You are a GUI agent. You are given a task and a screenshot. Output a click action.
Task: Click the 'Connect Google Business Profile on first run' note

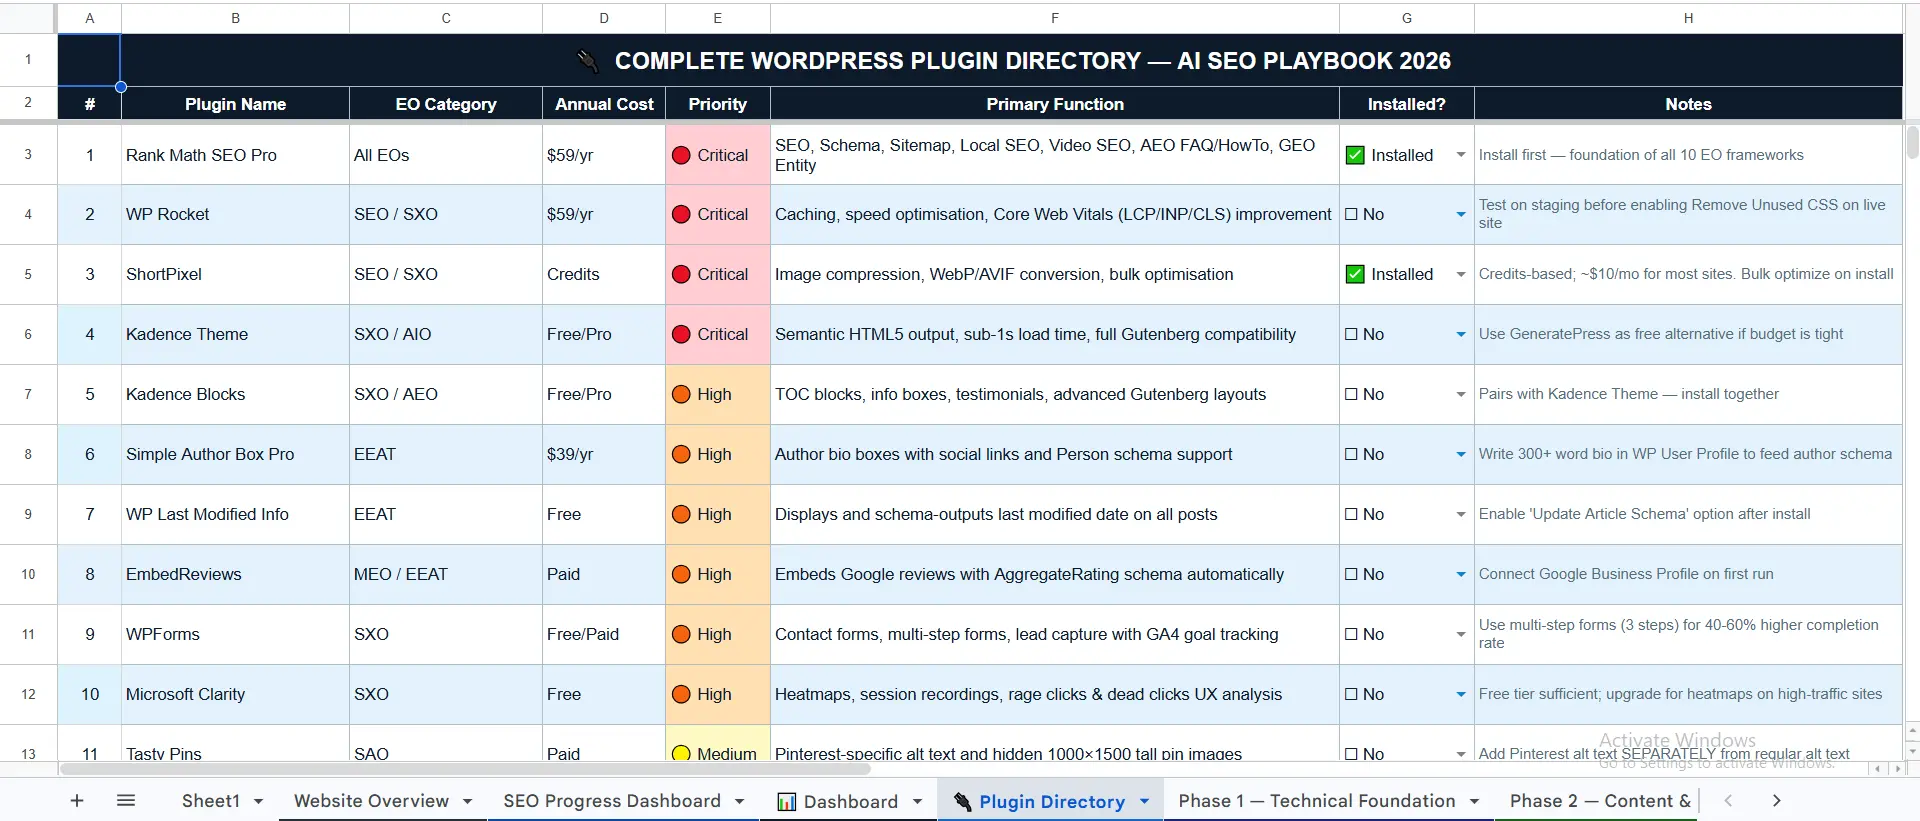(x=1688, y=574)
